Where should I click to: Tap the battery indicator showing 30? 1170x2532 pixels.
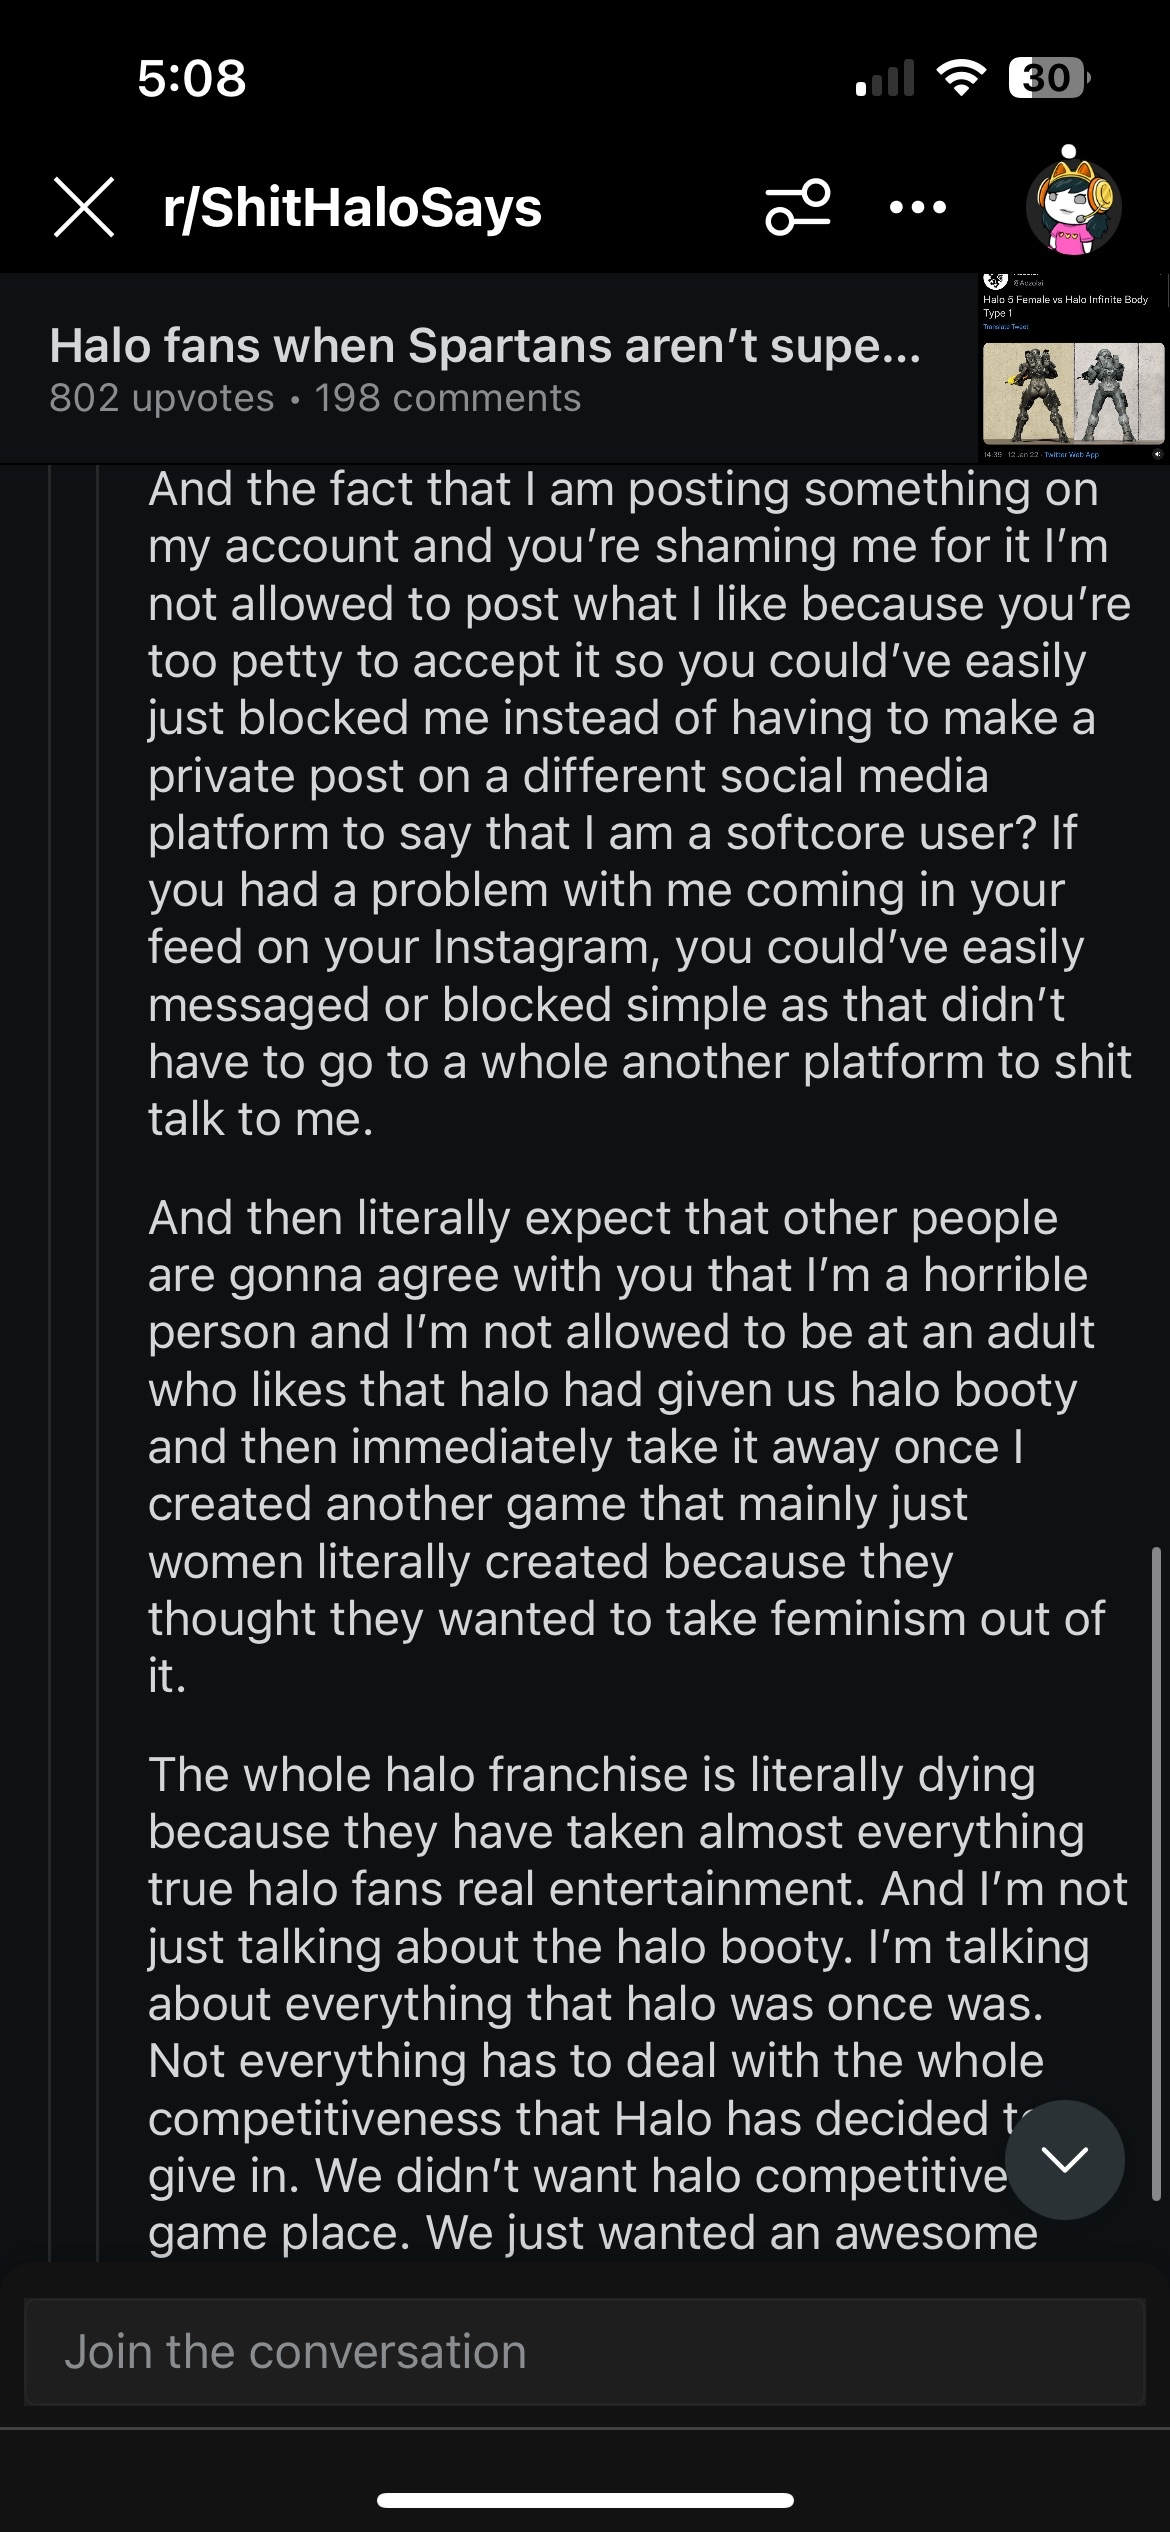pos(1048,78)
